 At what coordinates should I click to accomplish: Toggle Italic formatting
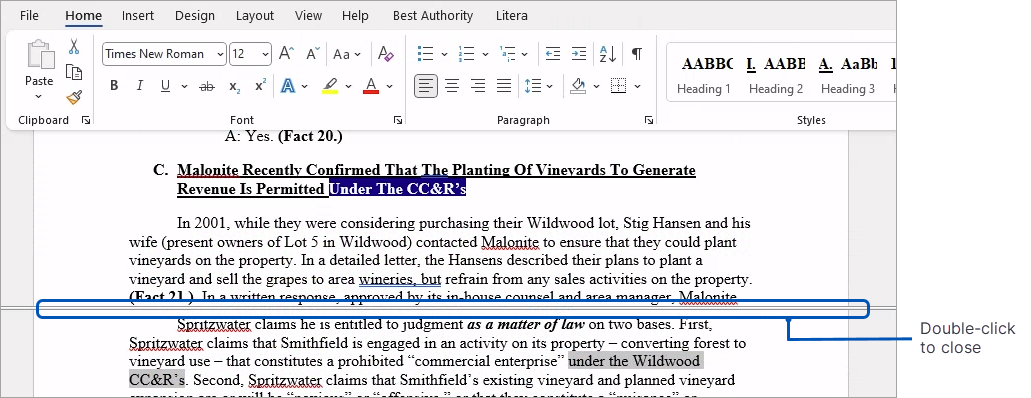(x=139, y=86)
